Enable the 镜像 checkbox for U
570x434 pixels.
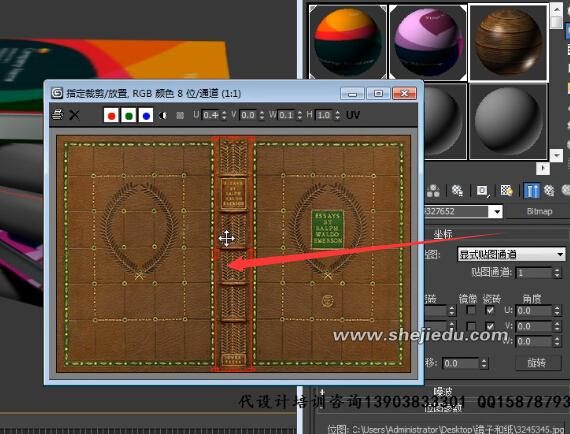(x=471, y=310)
